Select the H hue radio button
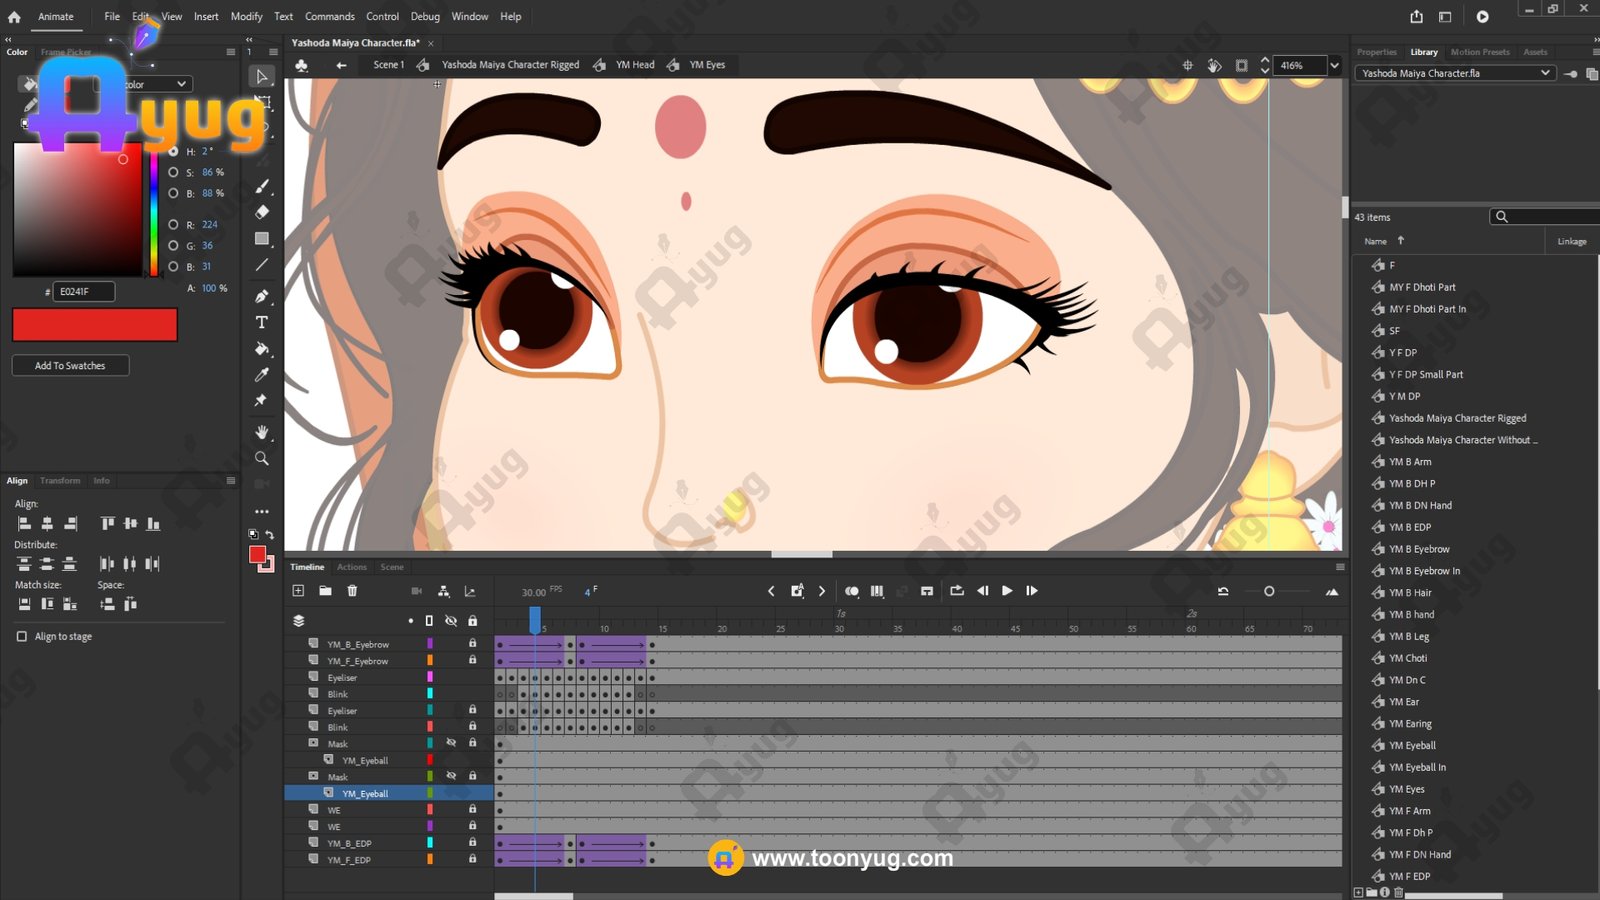This screenshot has width=1600, height=900. tap(173, 151)
